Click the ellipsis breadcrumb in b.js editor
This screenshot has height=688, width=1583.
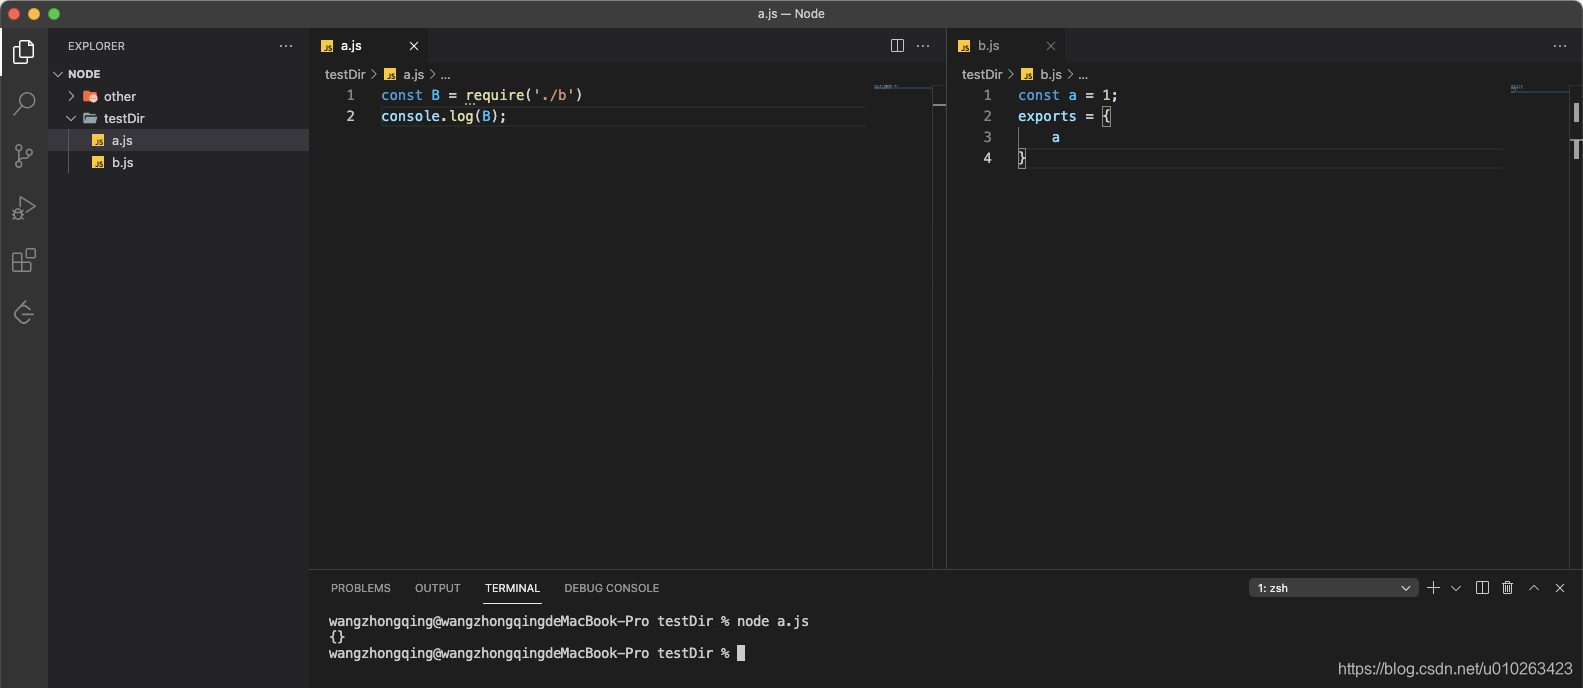[1083, 74]
